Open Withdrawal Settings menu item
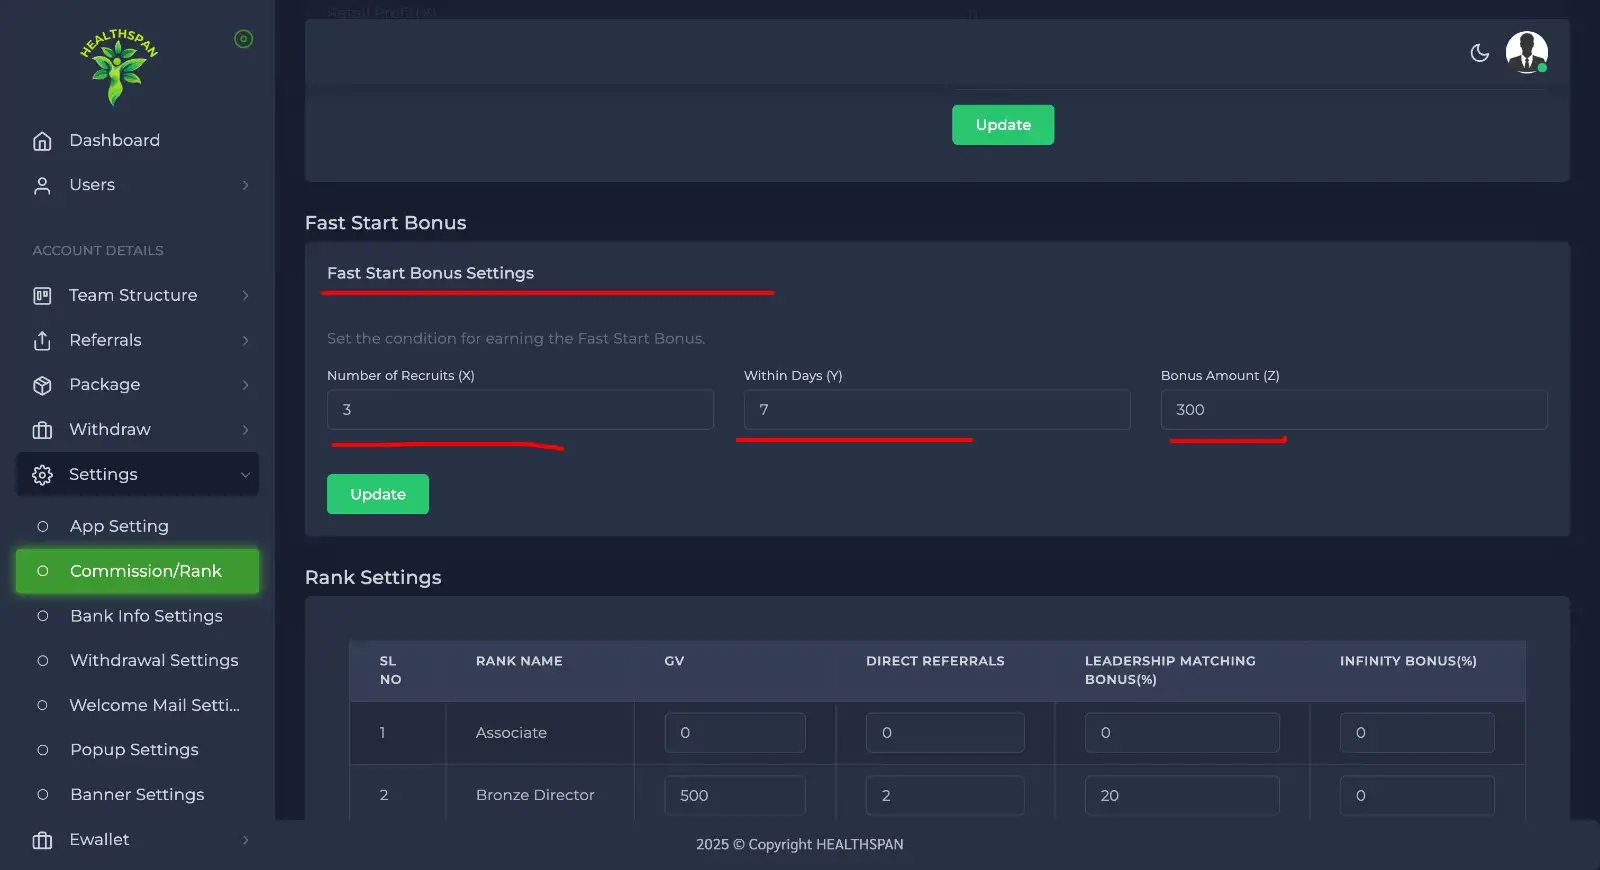 coord(154,660)
